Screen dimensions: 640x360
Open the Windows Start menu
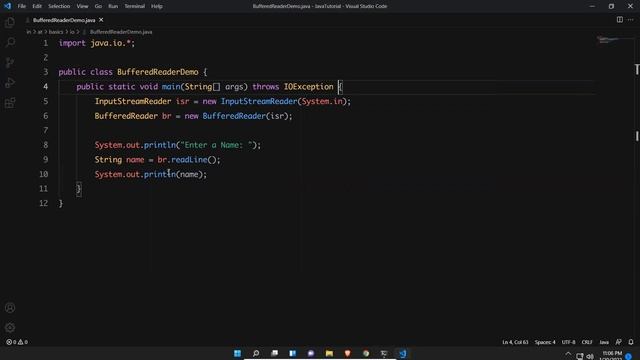click(237, 353)
